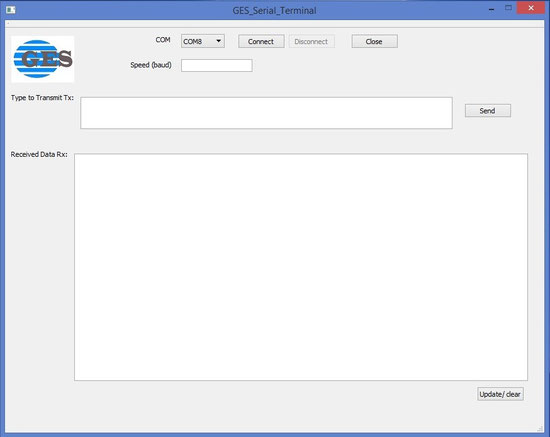Close the window with the red X
Screen dimensions: 550x437
click(531, 8)
